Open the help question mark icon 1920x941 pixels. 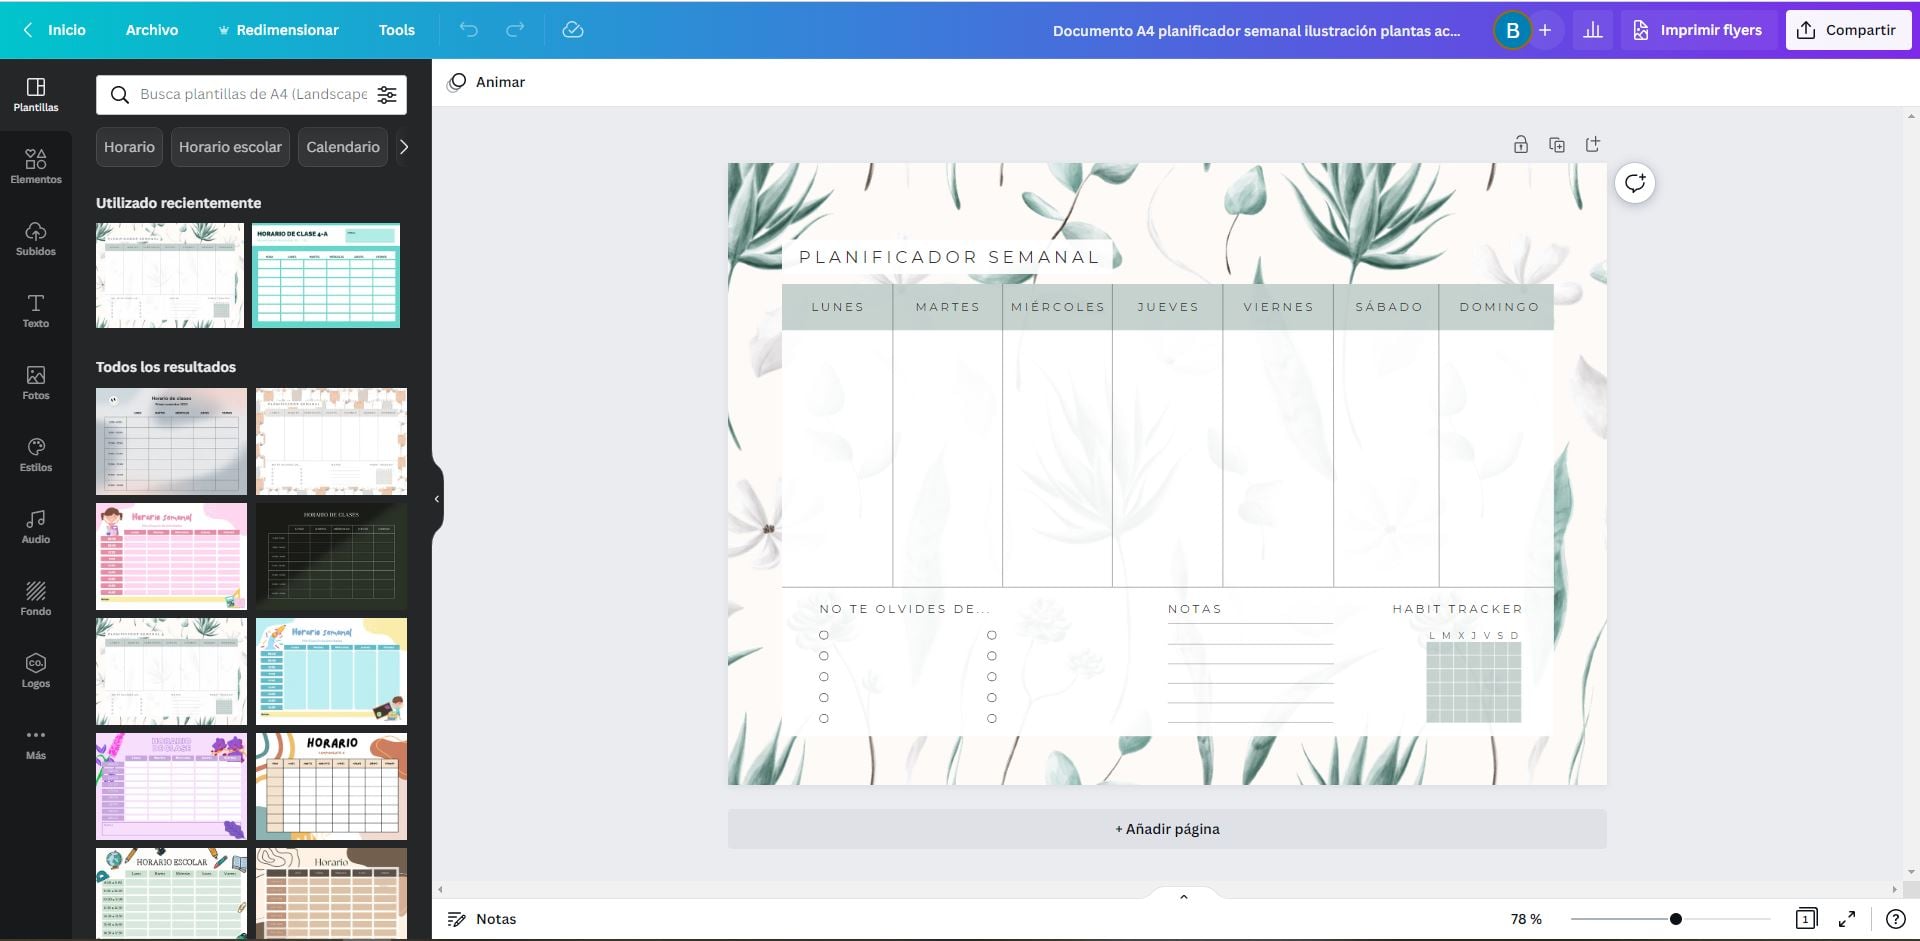(x=1895, y=919)
